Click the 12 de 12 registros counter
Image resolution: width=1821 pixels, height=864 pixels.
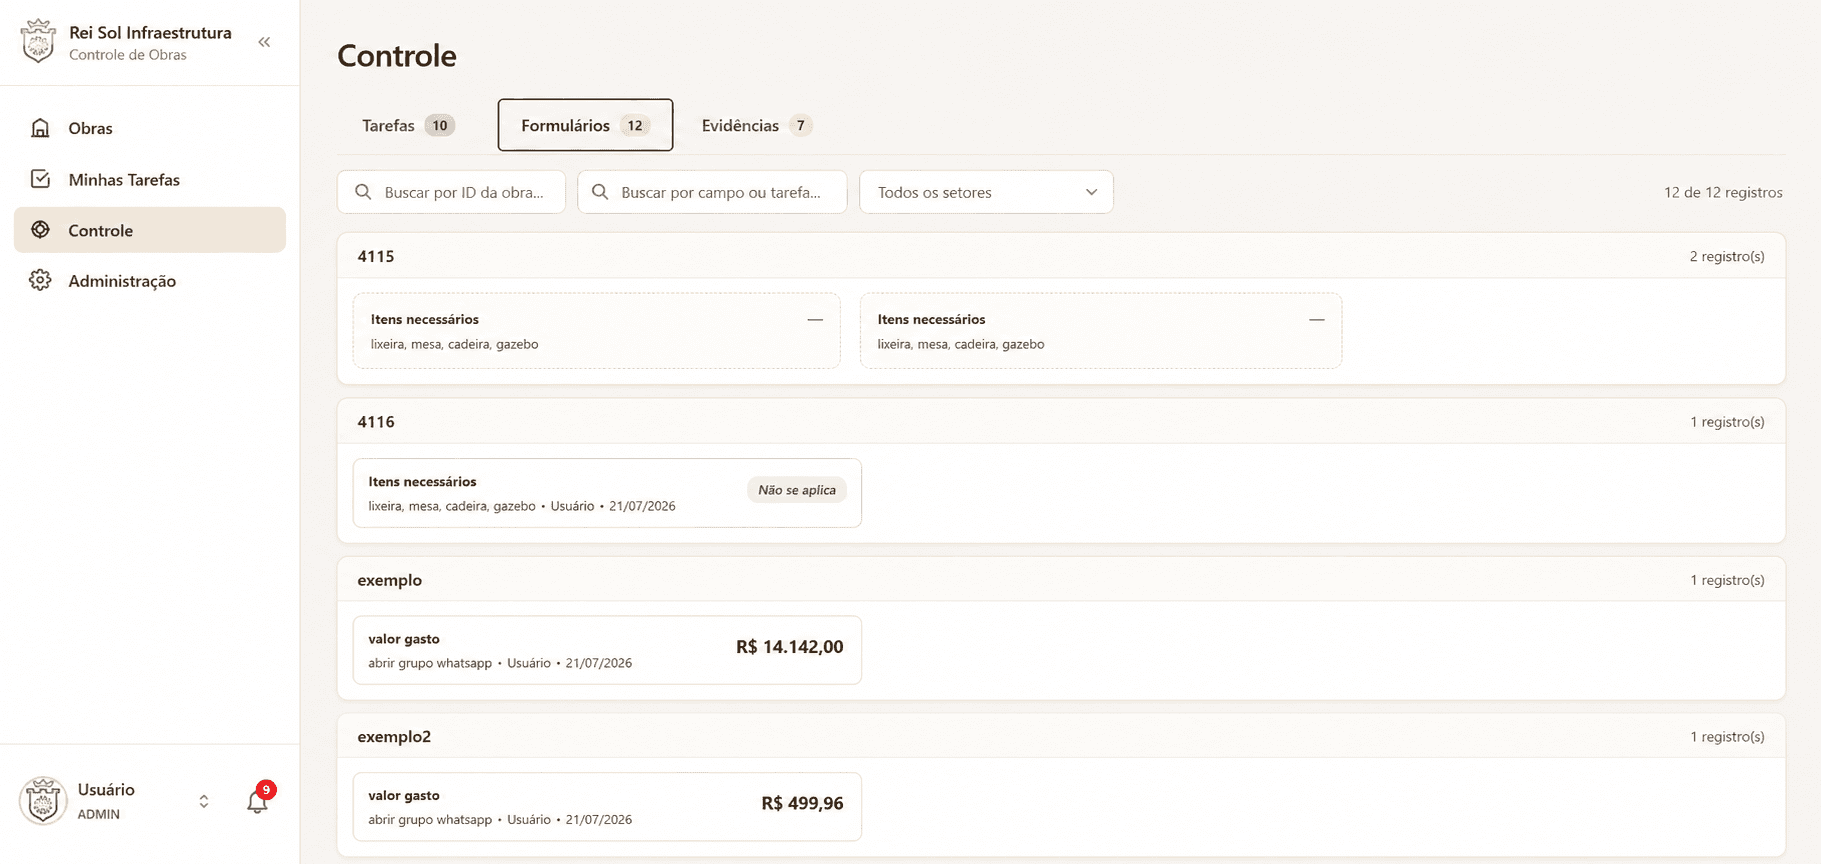1723,192
